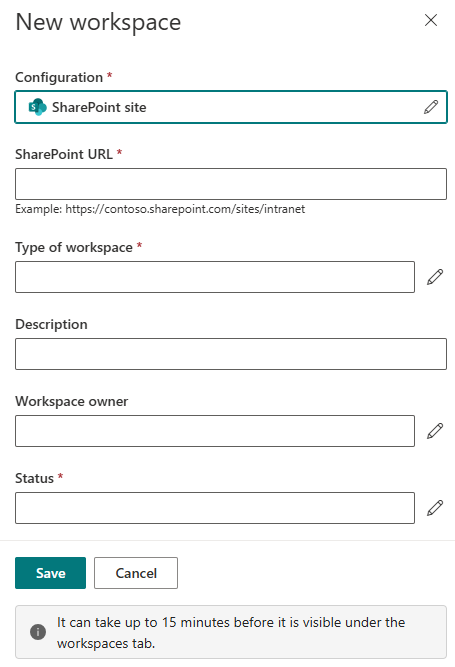This screenshot has width=455, height=667.
Task: Click the SharePoint logo in Configuration field
Action: (37, 107)
